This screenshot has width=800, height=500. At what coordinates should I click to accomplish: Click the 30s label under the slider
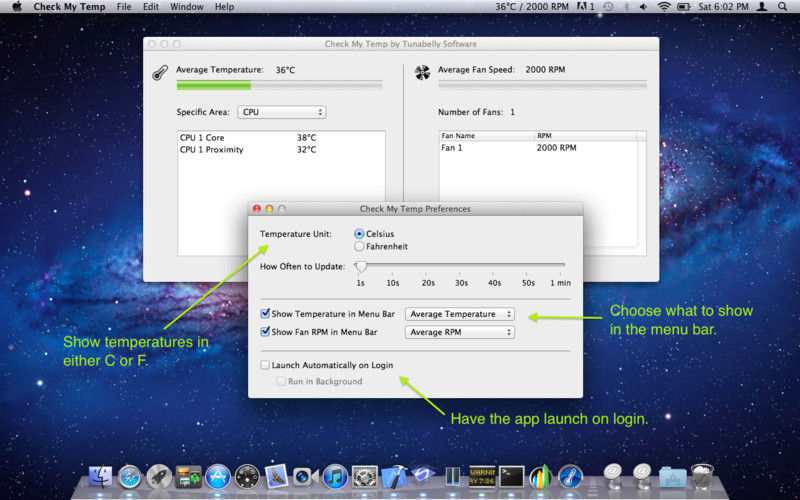click(461, 283)
